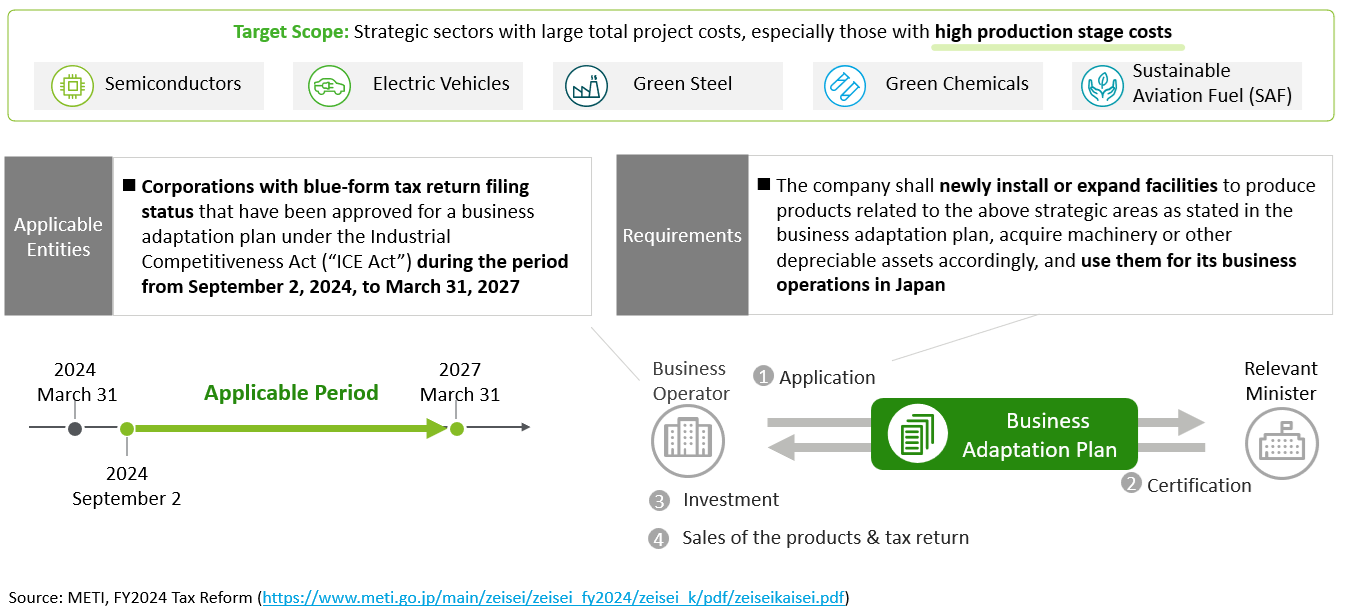Viewport: 1347px width, 607px height.
Task: Click the number 4 Sales step circle
Action: [x=658, y=538]
